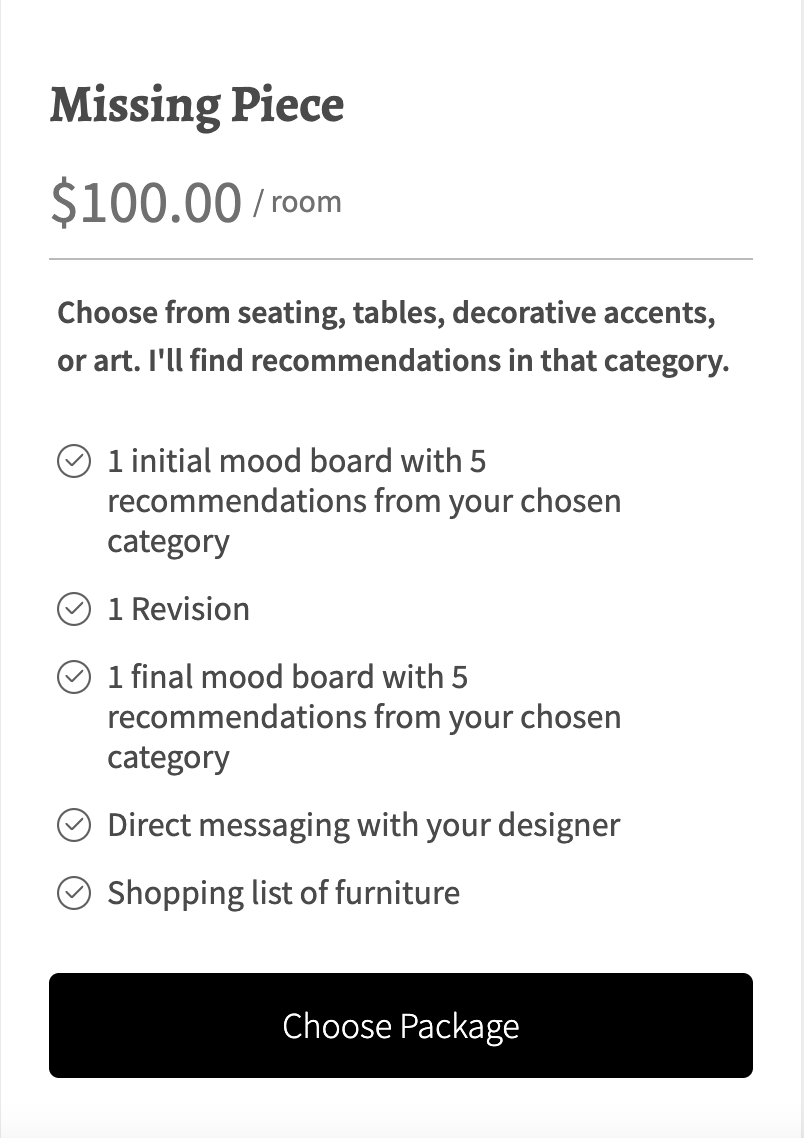Click the checkmark icon beside final mood board
Viewport: 804px width, 1138px height.
pyautogui.click(x=74, y=678)
